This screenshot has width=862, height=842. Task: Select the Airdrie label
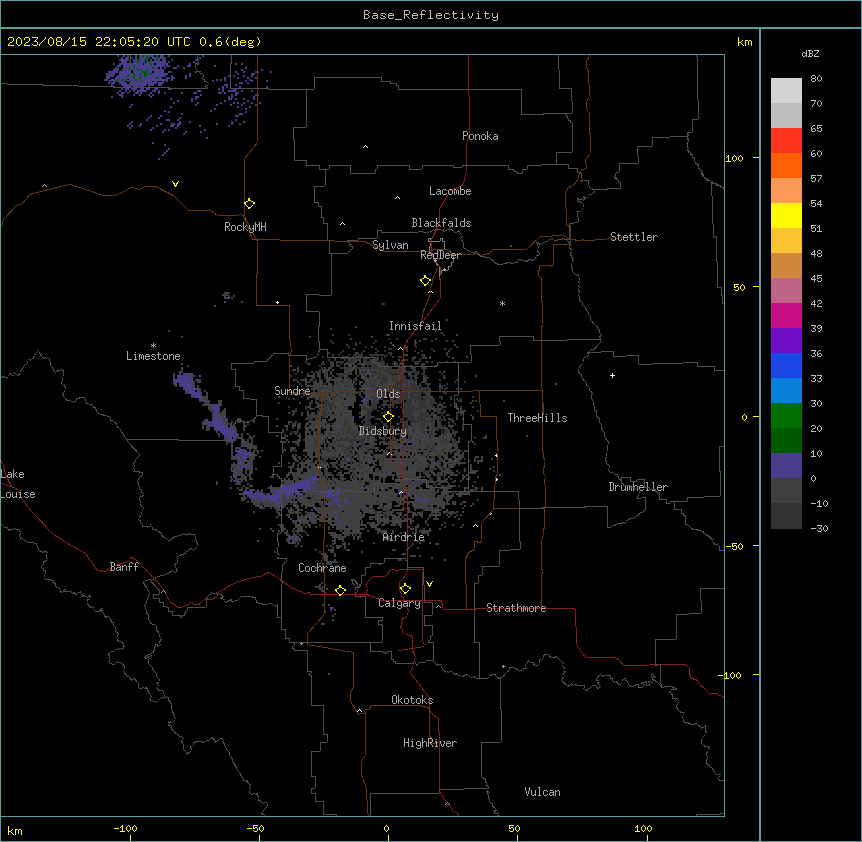404,537
